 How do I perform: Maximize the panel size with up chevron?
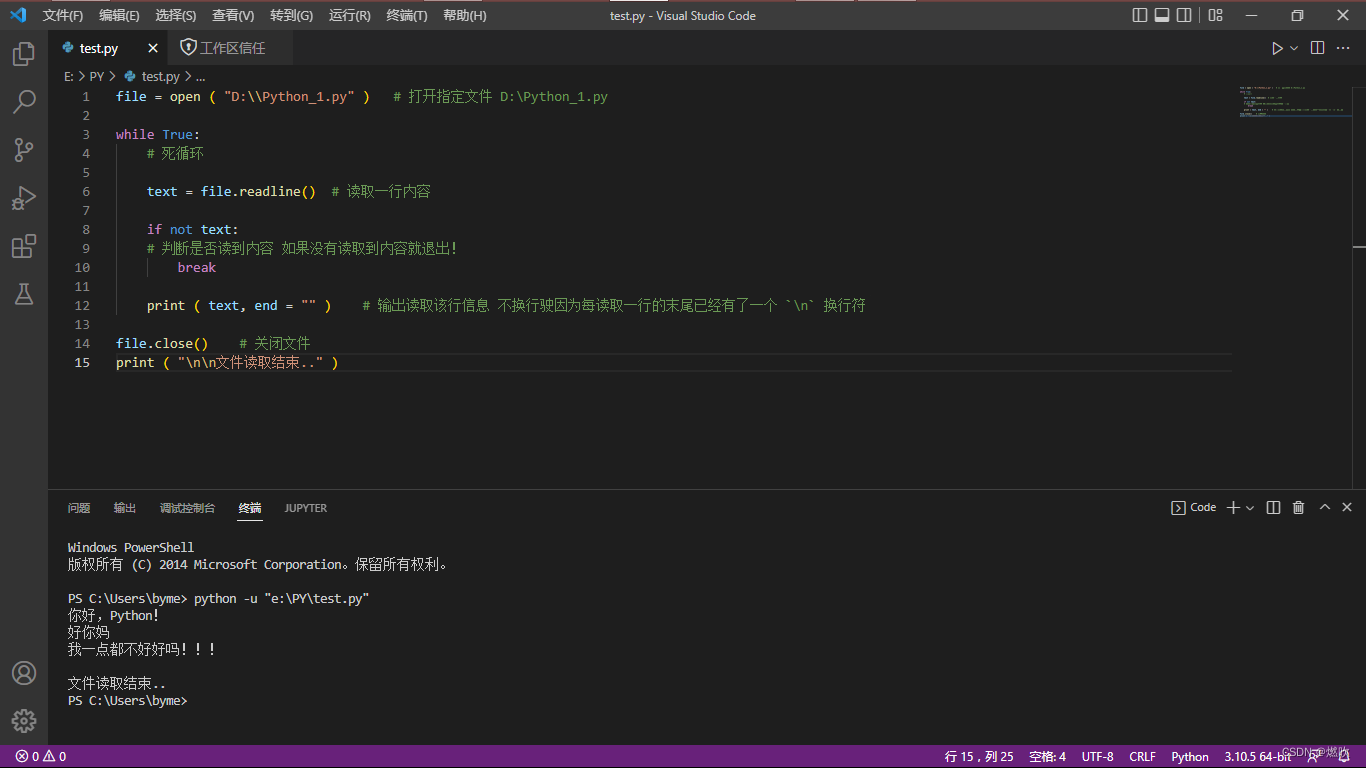pos(1325,507)
